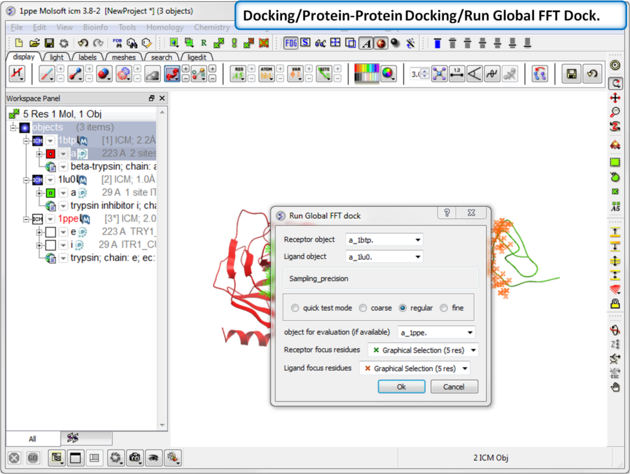Click the GO button icon at bottom left
This screenshot has height=474, width=630.
tap(33, 458)
